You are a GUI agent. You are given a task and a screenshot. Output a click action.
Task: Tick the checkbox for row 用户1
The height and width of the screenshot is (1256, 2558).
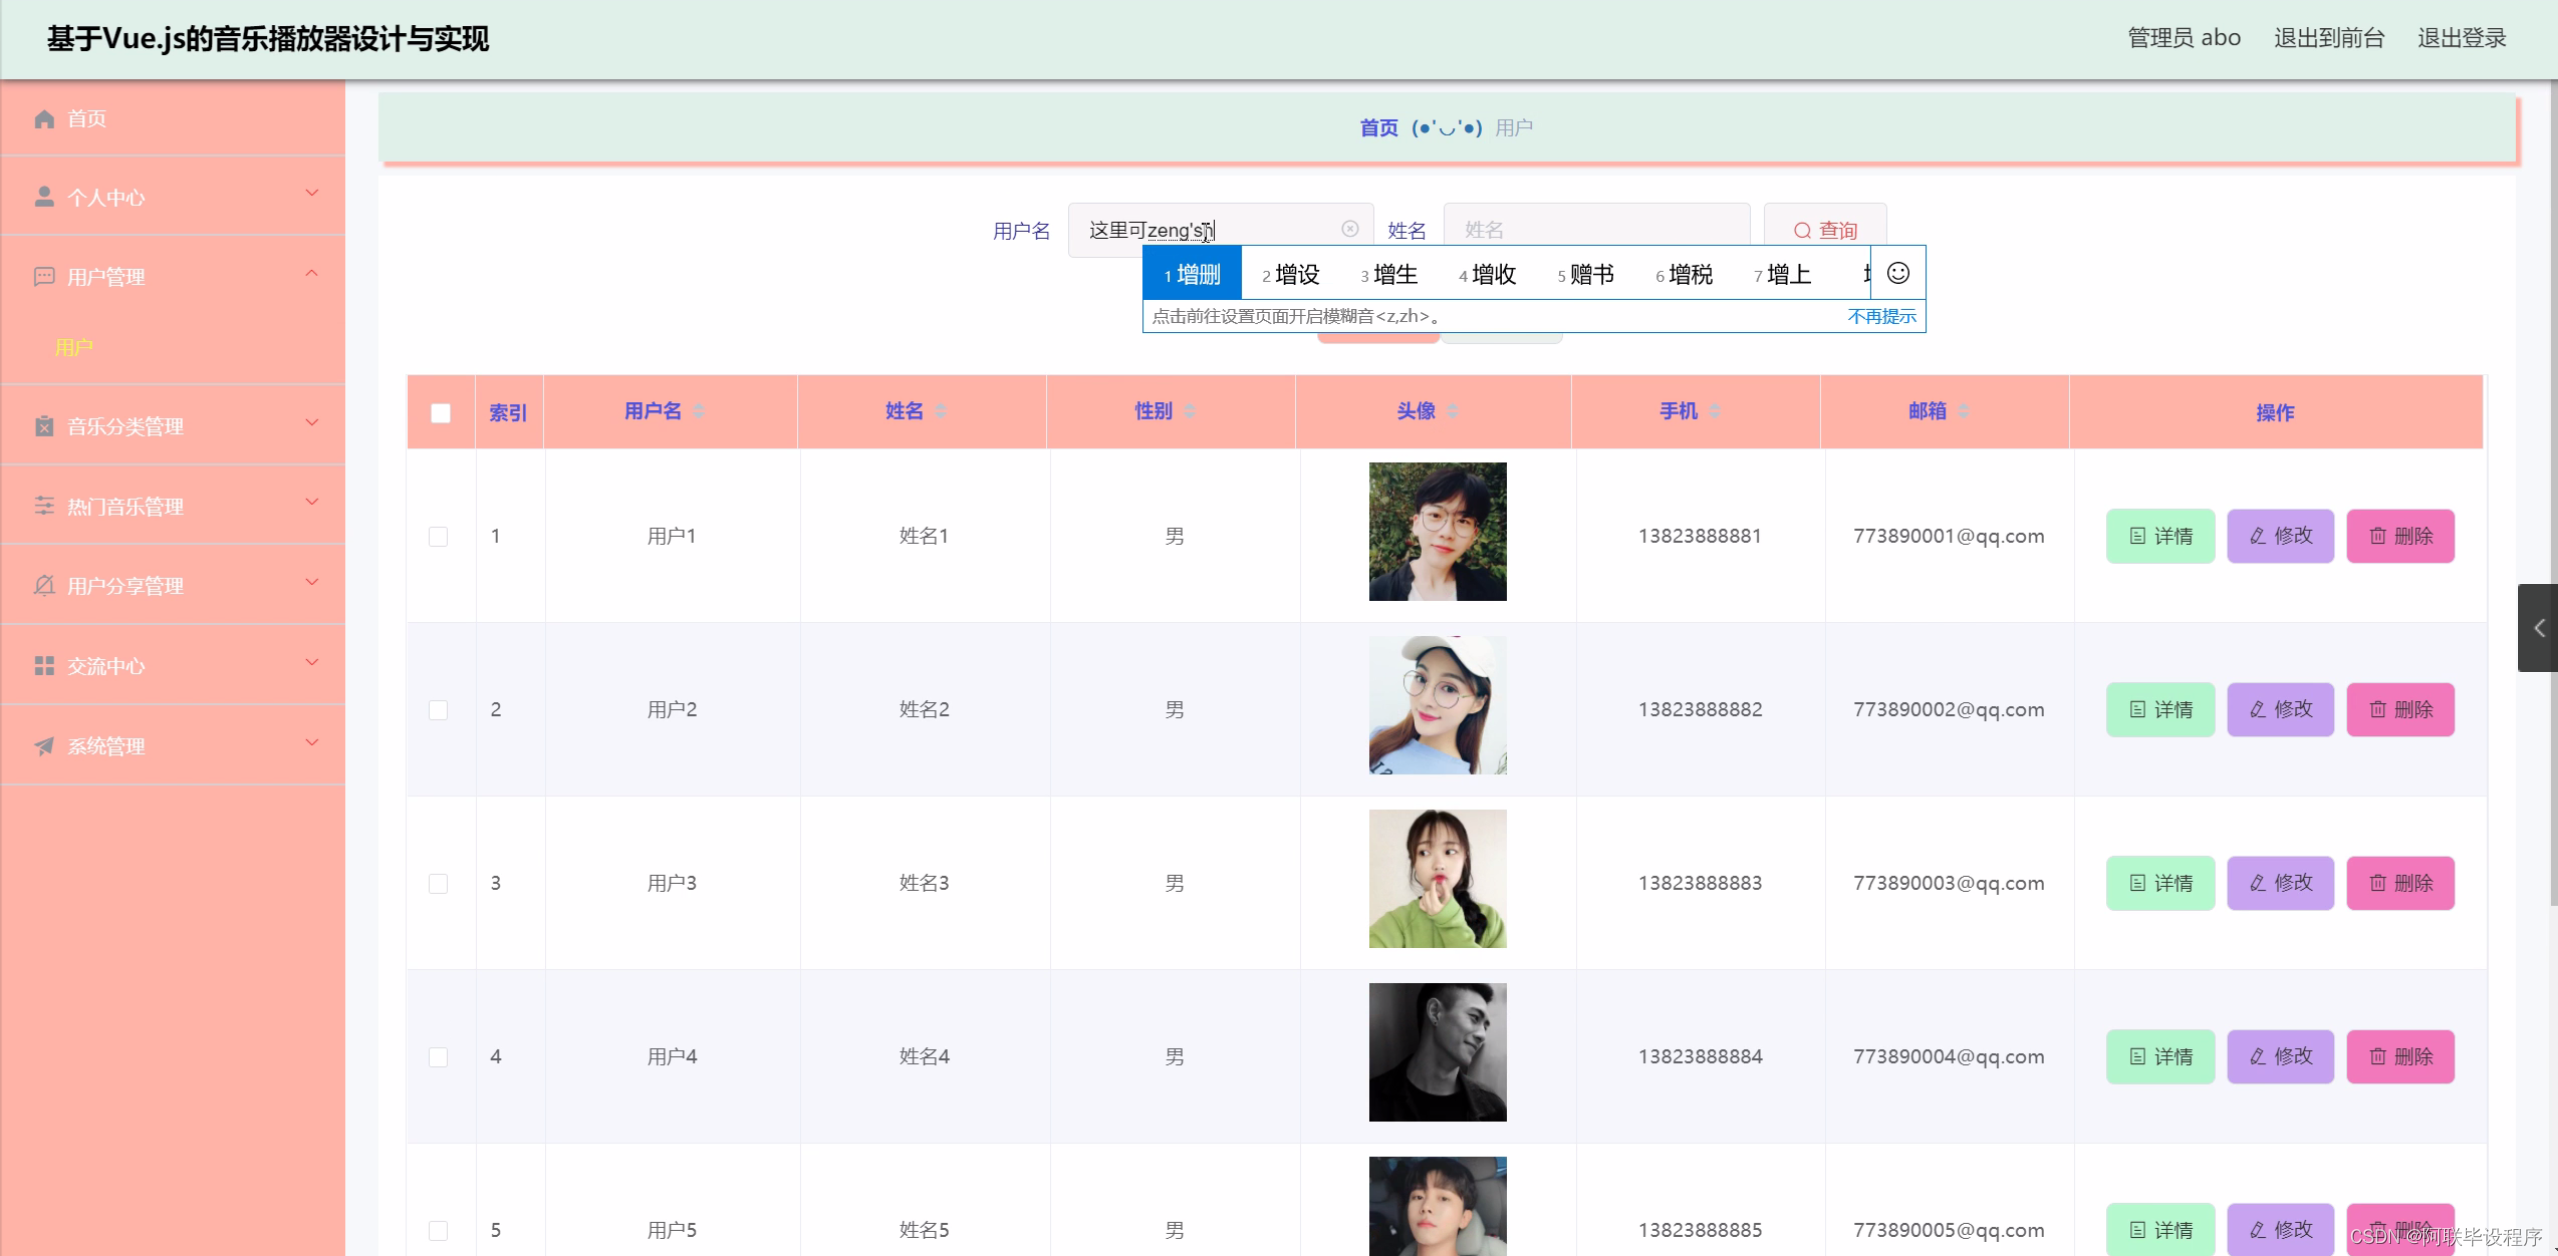coord(438,537)
